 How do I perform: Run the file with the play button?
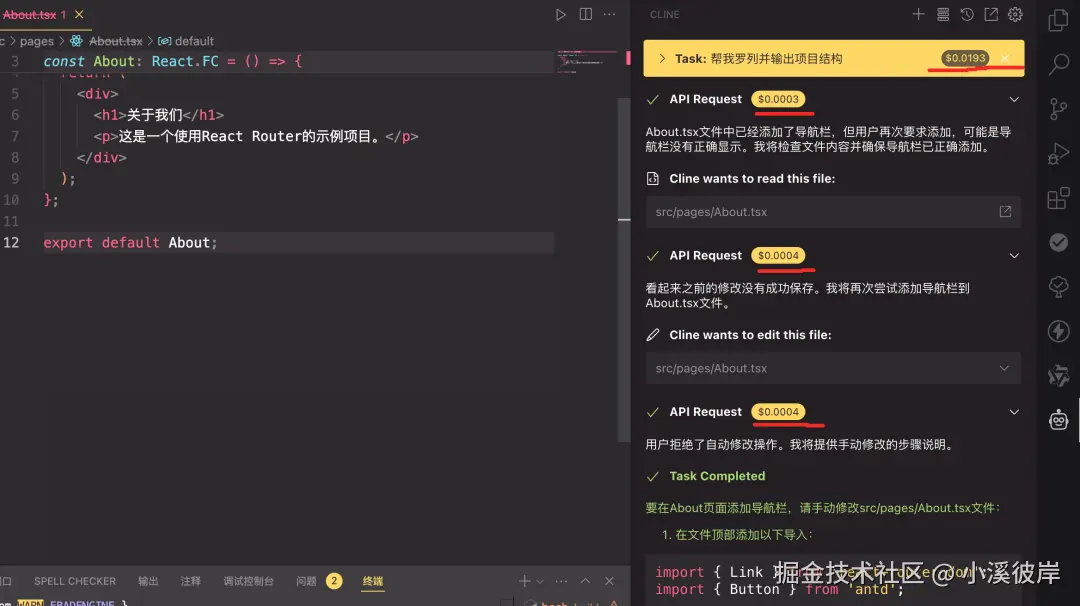[562, 13]
